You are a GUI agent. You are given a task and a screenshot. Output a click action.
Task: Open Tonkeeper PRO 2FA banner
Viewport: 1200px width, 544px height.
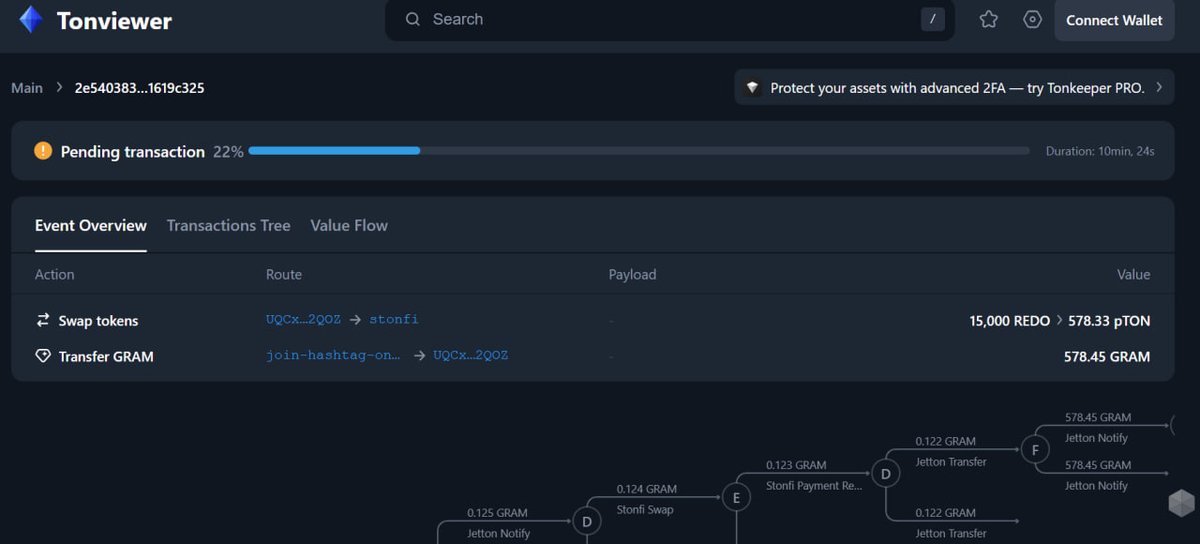coord(954,88)
